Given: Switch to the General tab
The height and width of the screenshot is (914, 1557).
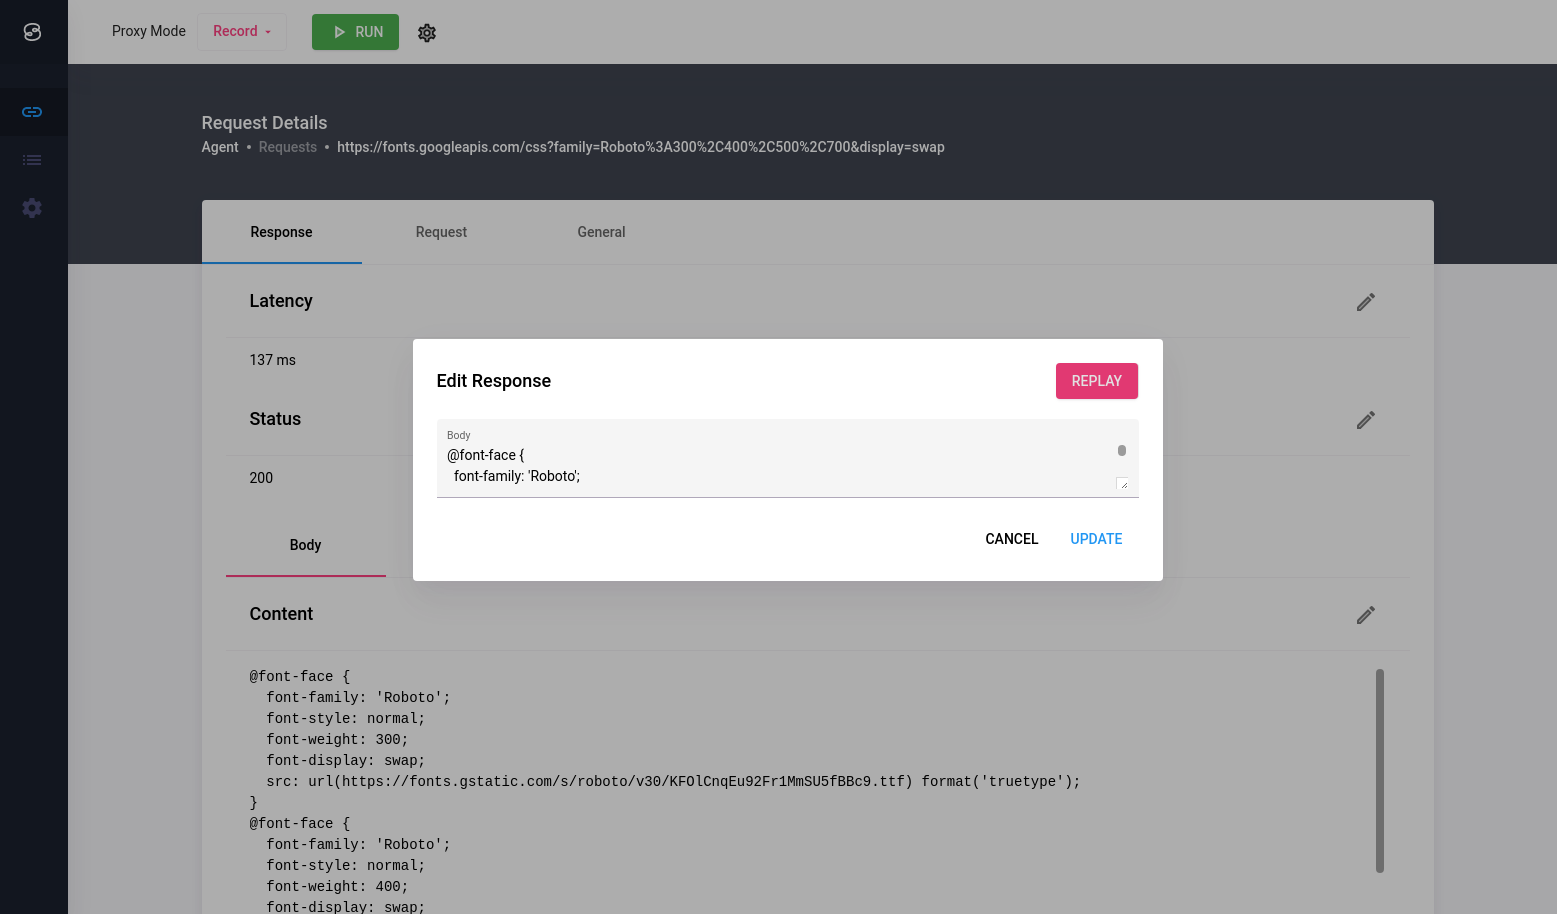Looking at the screenshot, I should pyautogui.click(x=601, y=232).
